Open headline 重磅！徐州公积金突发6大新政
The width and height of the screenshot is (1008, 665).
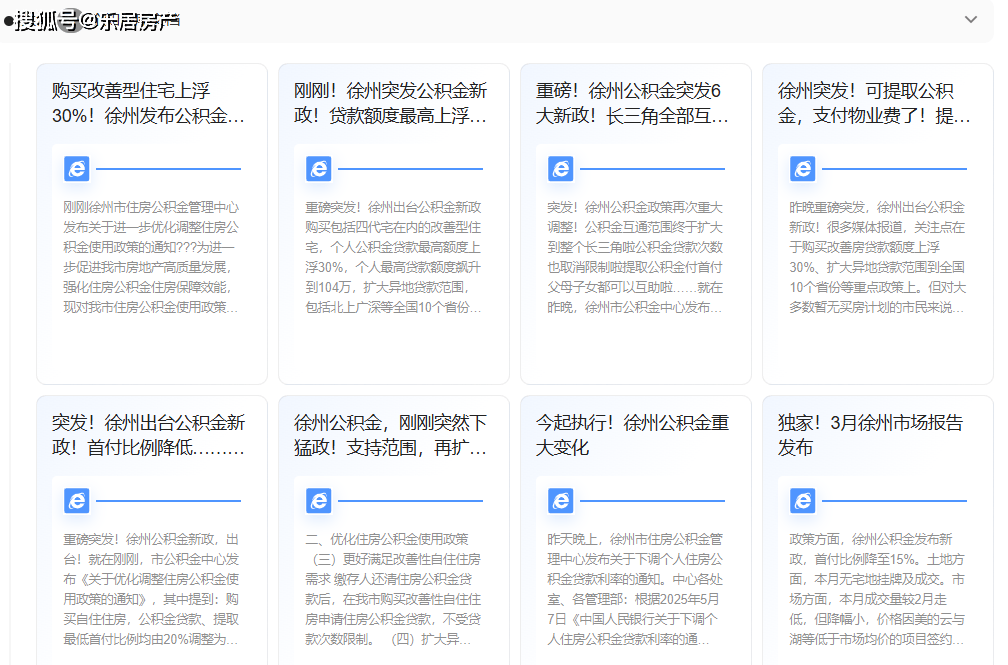coord(634,103)
